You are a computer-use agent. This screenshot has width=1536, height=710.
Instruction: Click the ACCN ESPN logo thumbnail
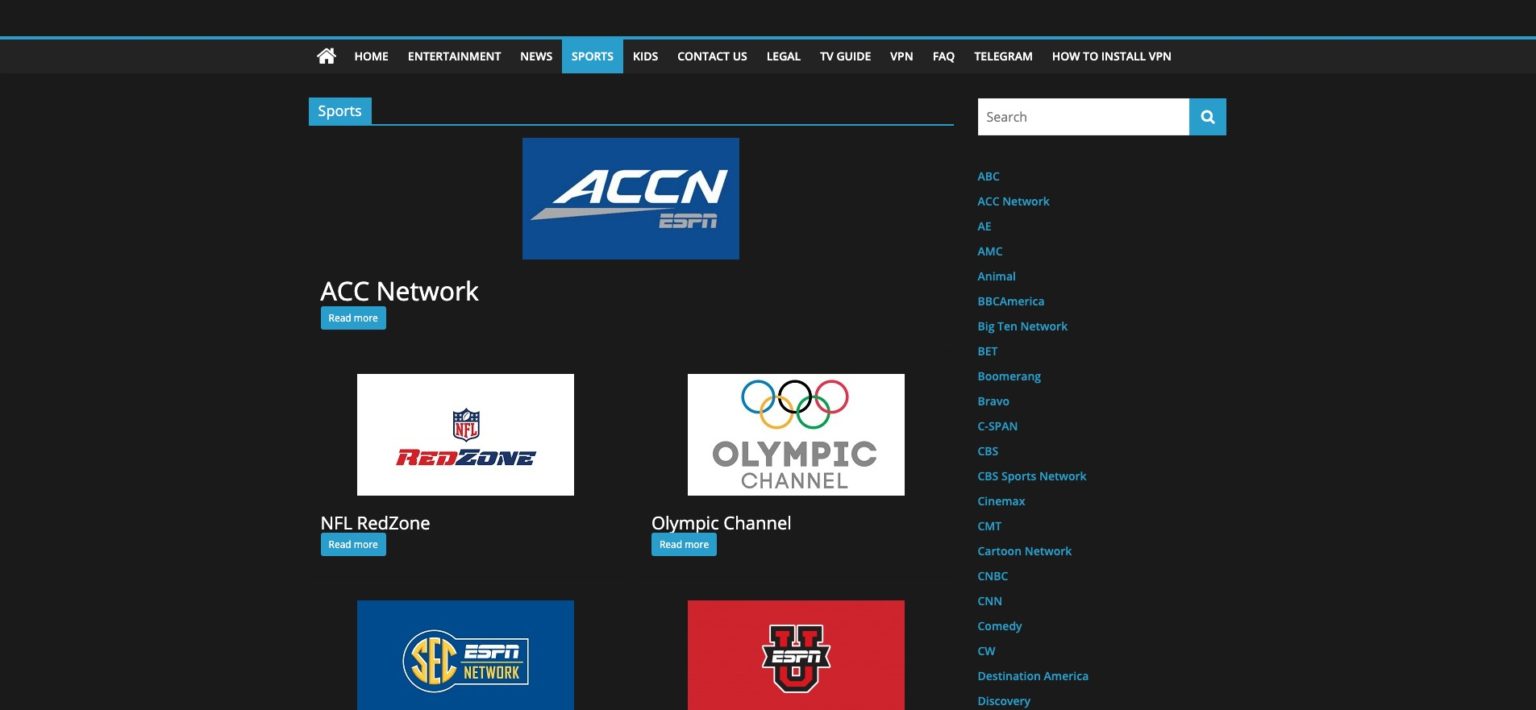coord(630,198)
